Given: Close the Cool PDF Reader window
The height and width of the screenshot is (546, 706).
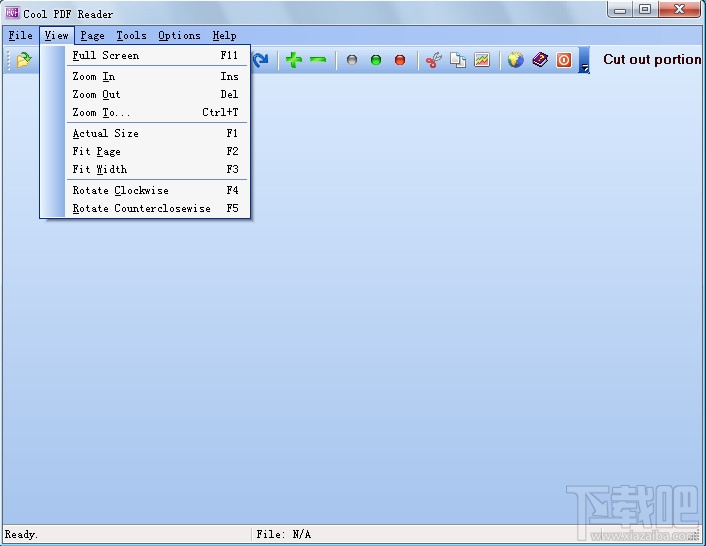Looking at the screenshot, I should [x=679, y=9].
